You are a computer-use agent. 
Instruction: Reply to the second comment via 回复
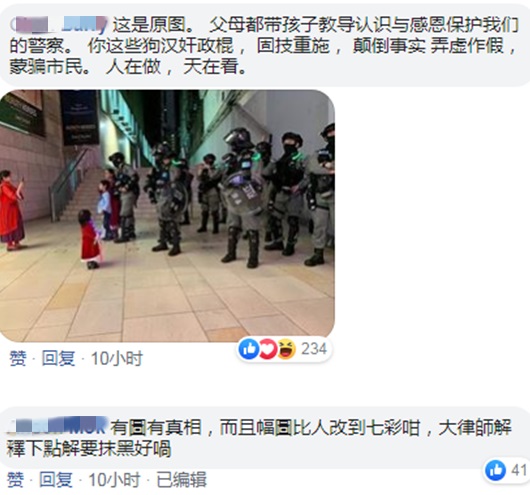[x=56, y=479]
